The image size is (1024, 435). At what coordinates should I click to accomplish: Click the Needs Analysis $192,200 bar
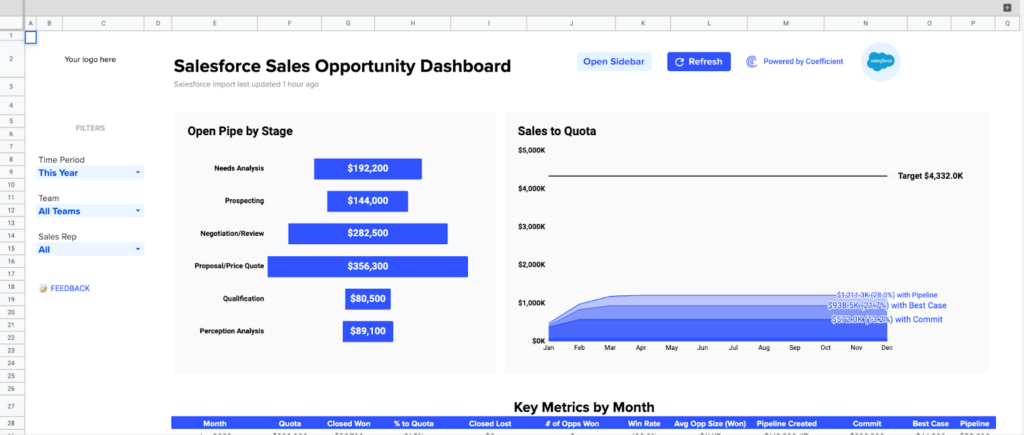[367, 169]
